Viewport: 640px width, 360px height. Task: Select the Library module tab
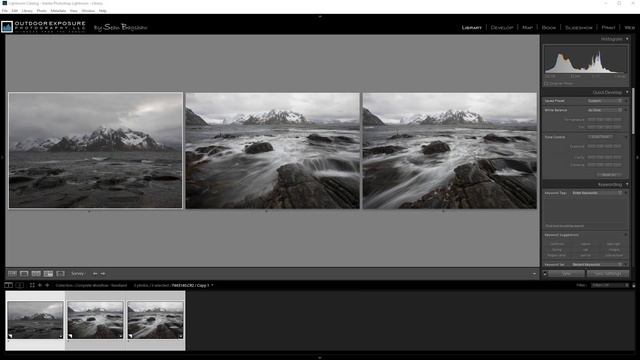click(472, 28)
